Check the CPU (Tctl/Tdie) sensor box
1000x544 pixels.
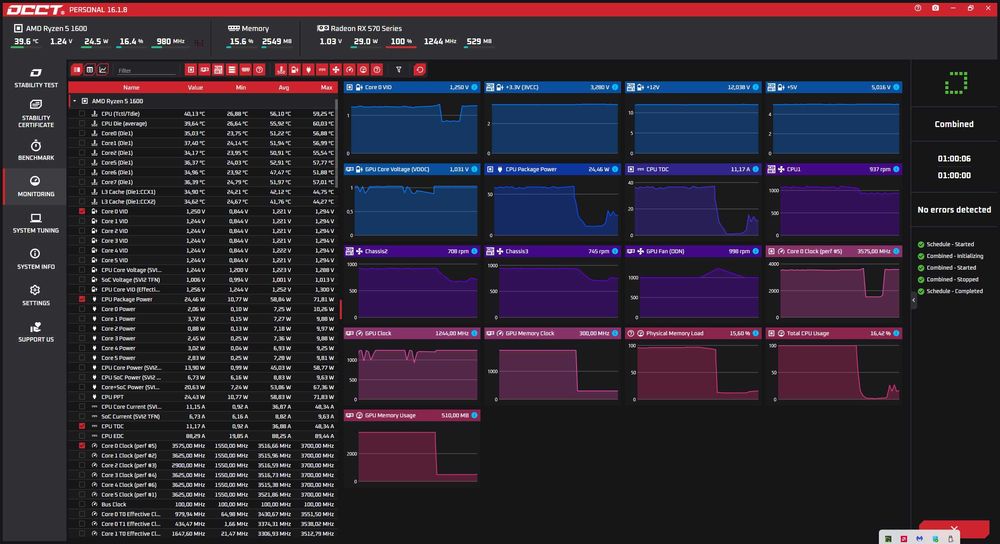point(82,114)
